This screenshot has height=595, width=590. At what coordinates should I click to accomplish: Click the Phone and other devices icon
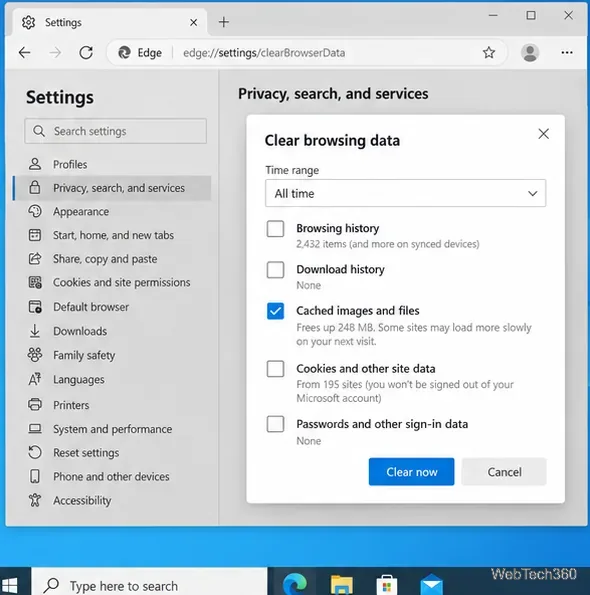coord(35,476)
